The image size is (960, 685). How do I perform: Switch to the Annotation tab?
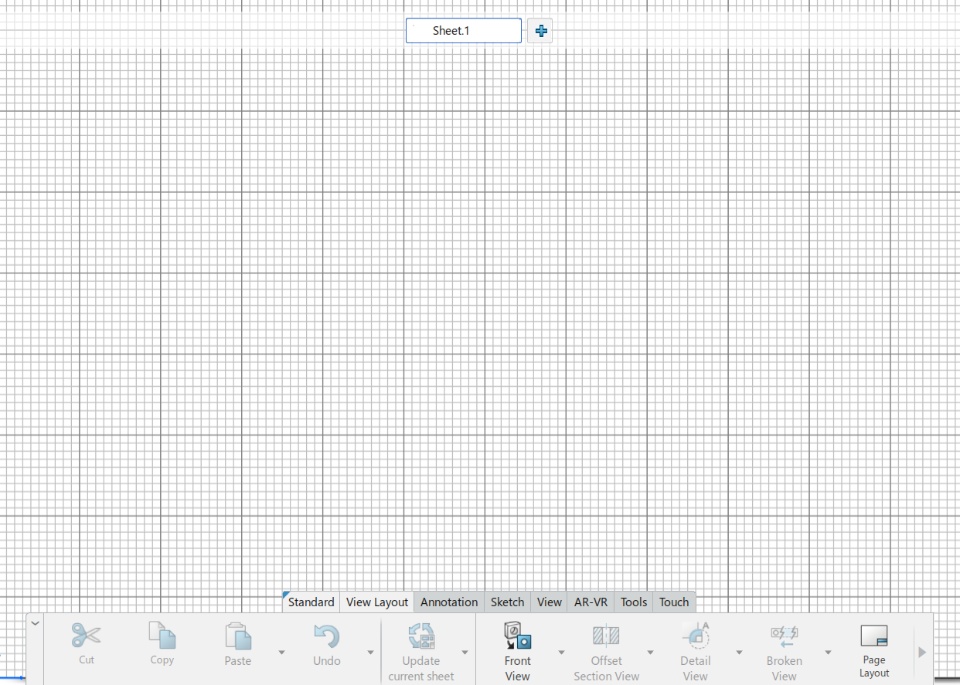click(449, 602)
